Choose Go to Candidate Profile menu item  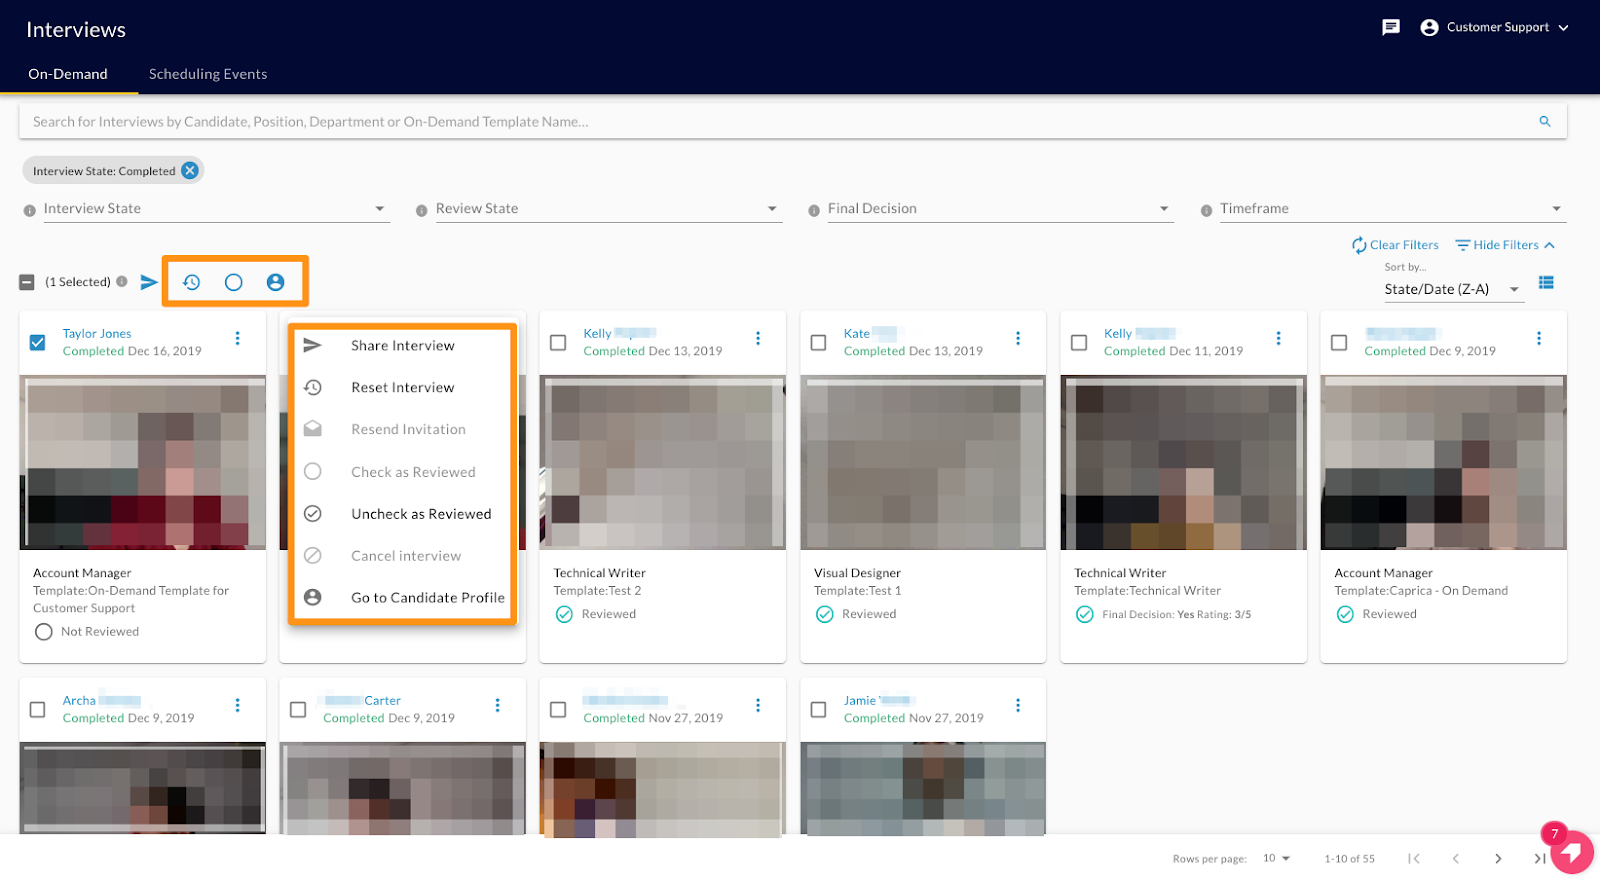coord(403,598)
